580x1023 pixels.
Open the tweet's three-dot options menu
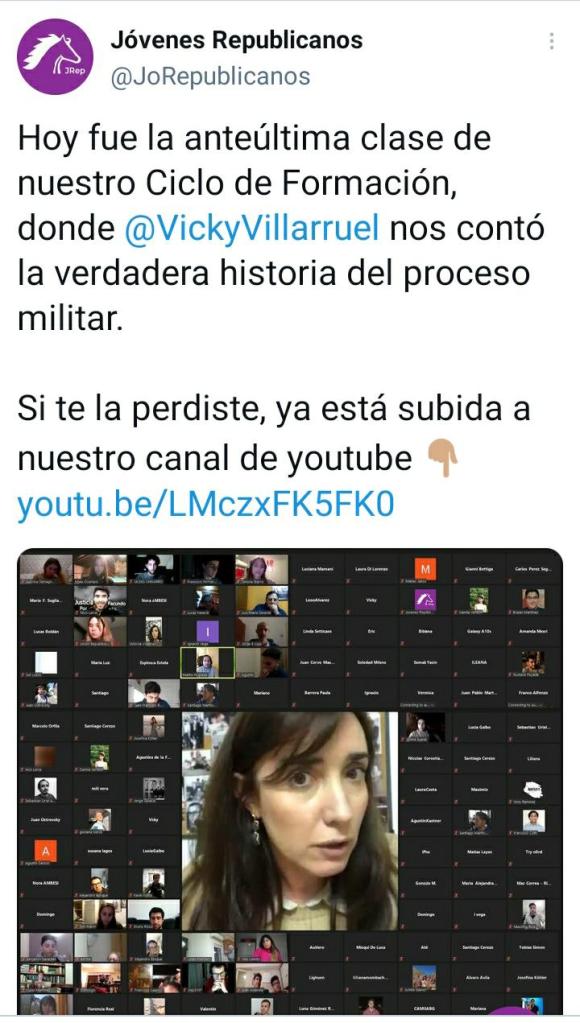coord(552,41)
